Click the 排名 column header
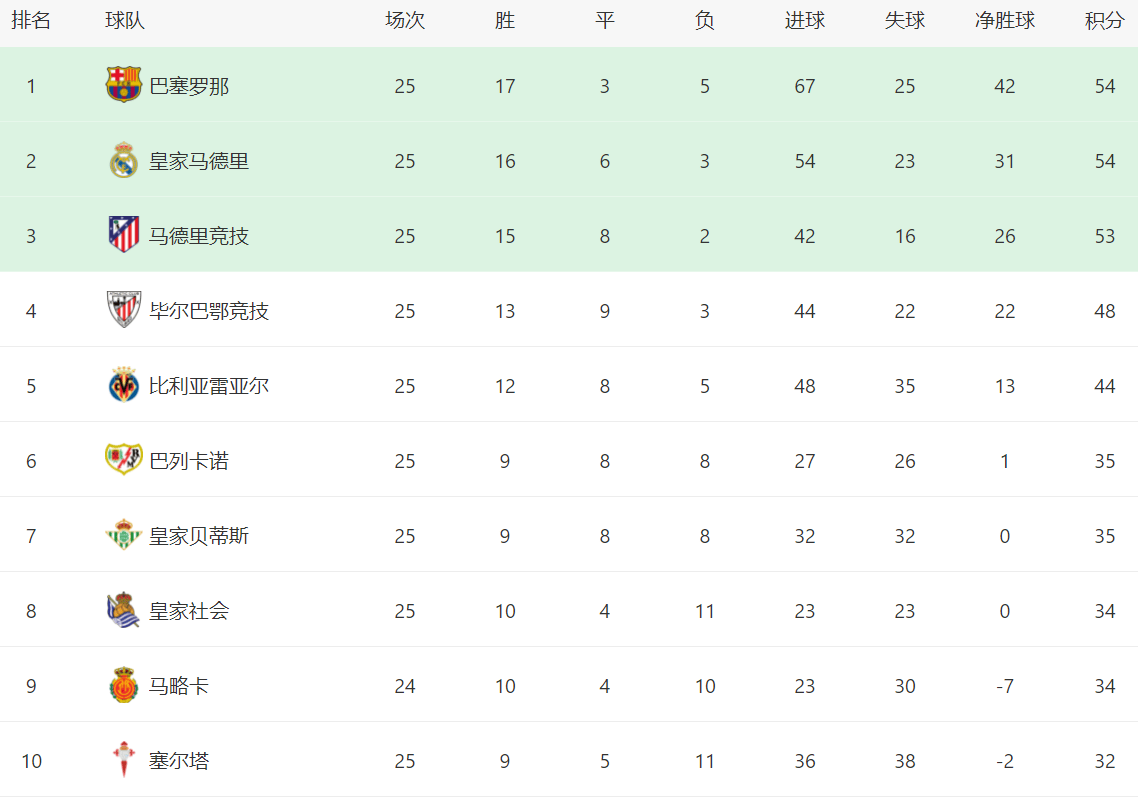 point(31,21)
